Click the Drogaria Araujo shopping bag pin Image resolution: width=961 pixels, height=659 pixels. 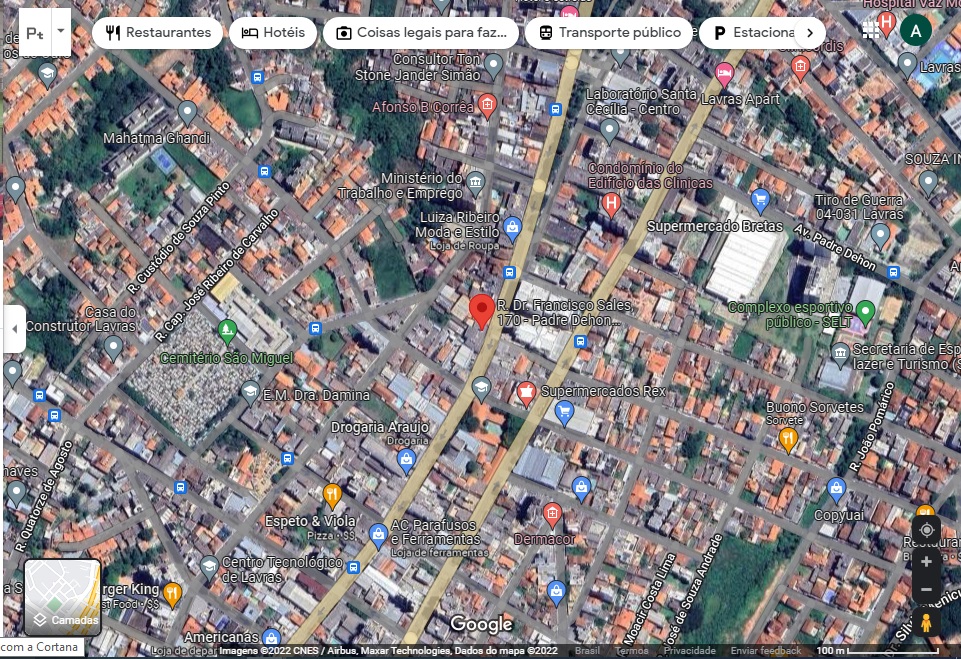pyautogui.click(x=406, y=461)
